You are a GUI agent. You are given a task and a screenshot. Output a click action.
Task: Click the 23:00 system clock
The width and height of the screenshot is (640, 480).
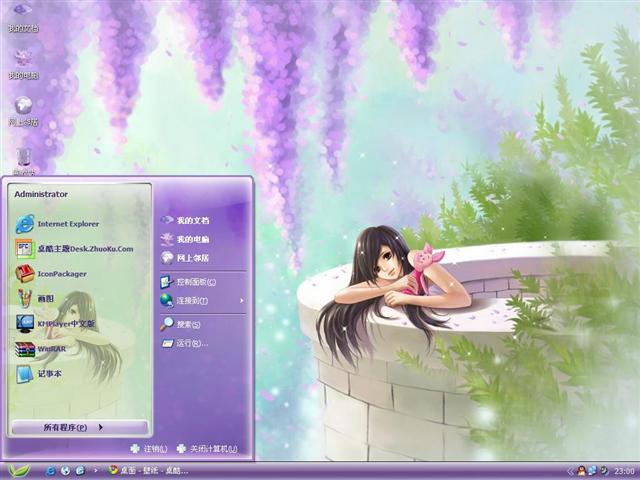[624, 471]
